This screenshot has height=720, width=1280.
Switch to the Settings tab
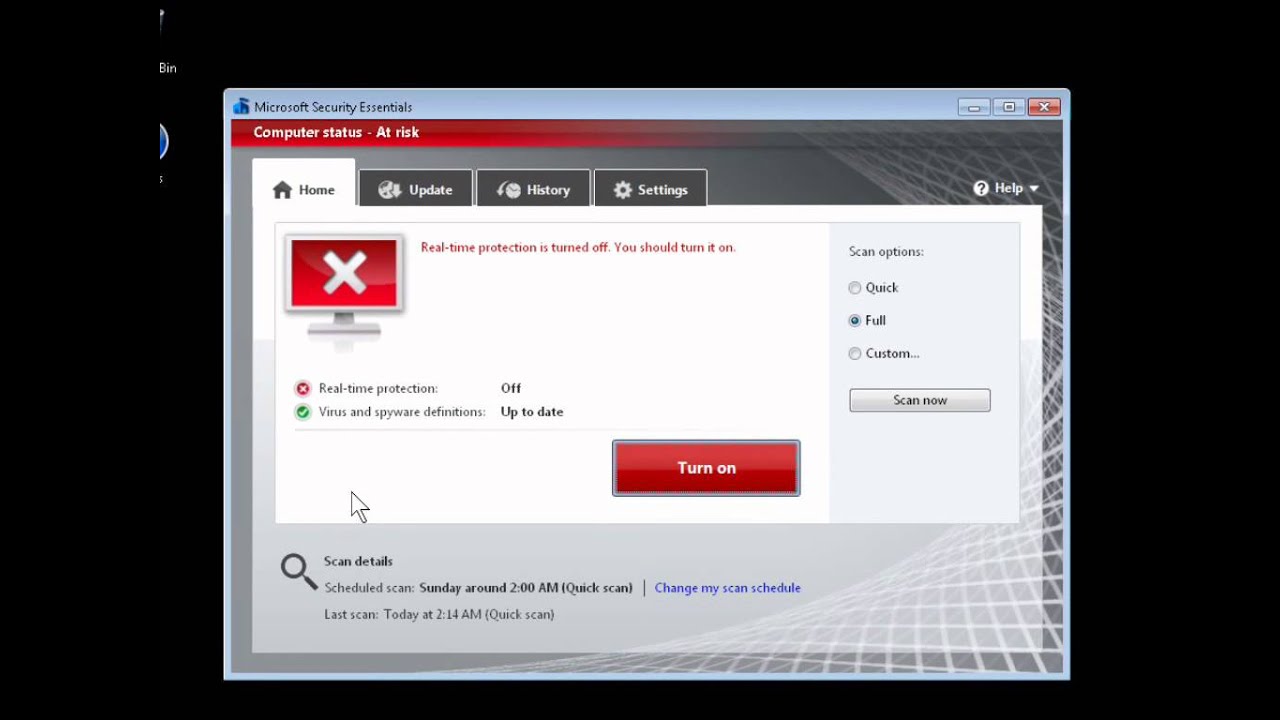[650, 189]
